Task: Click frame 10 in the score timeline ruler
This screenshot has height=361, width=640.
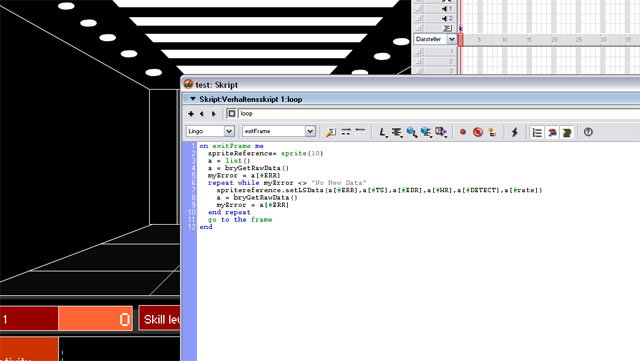Action: coord(504,40)
